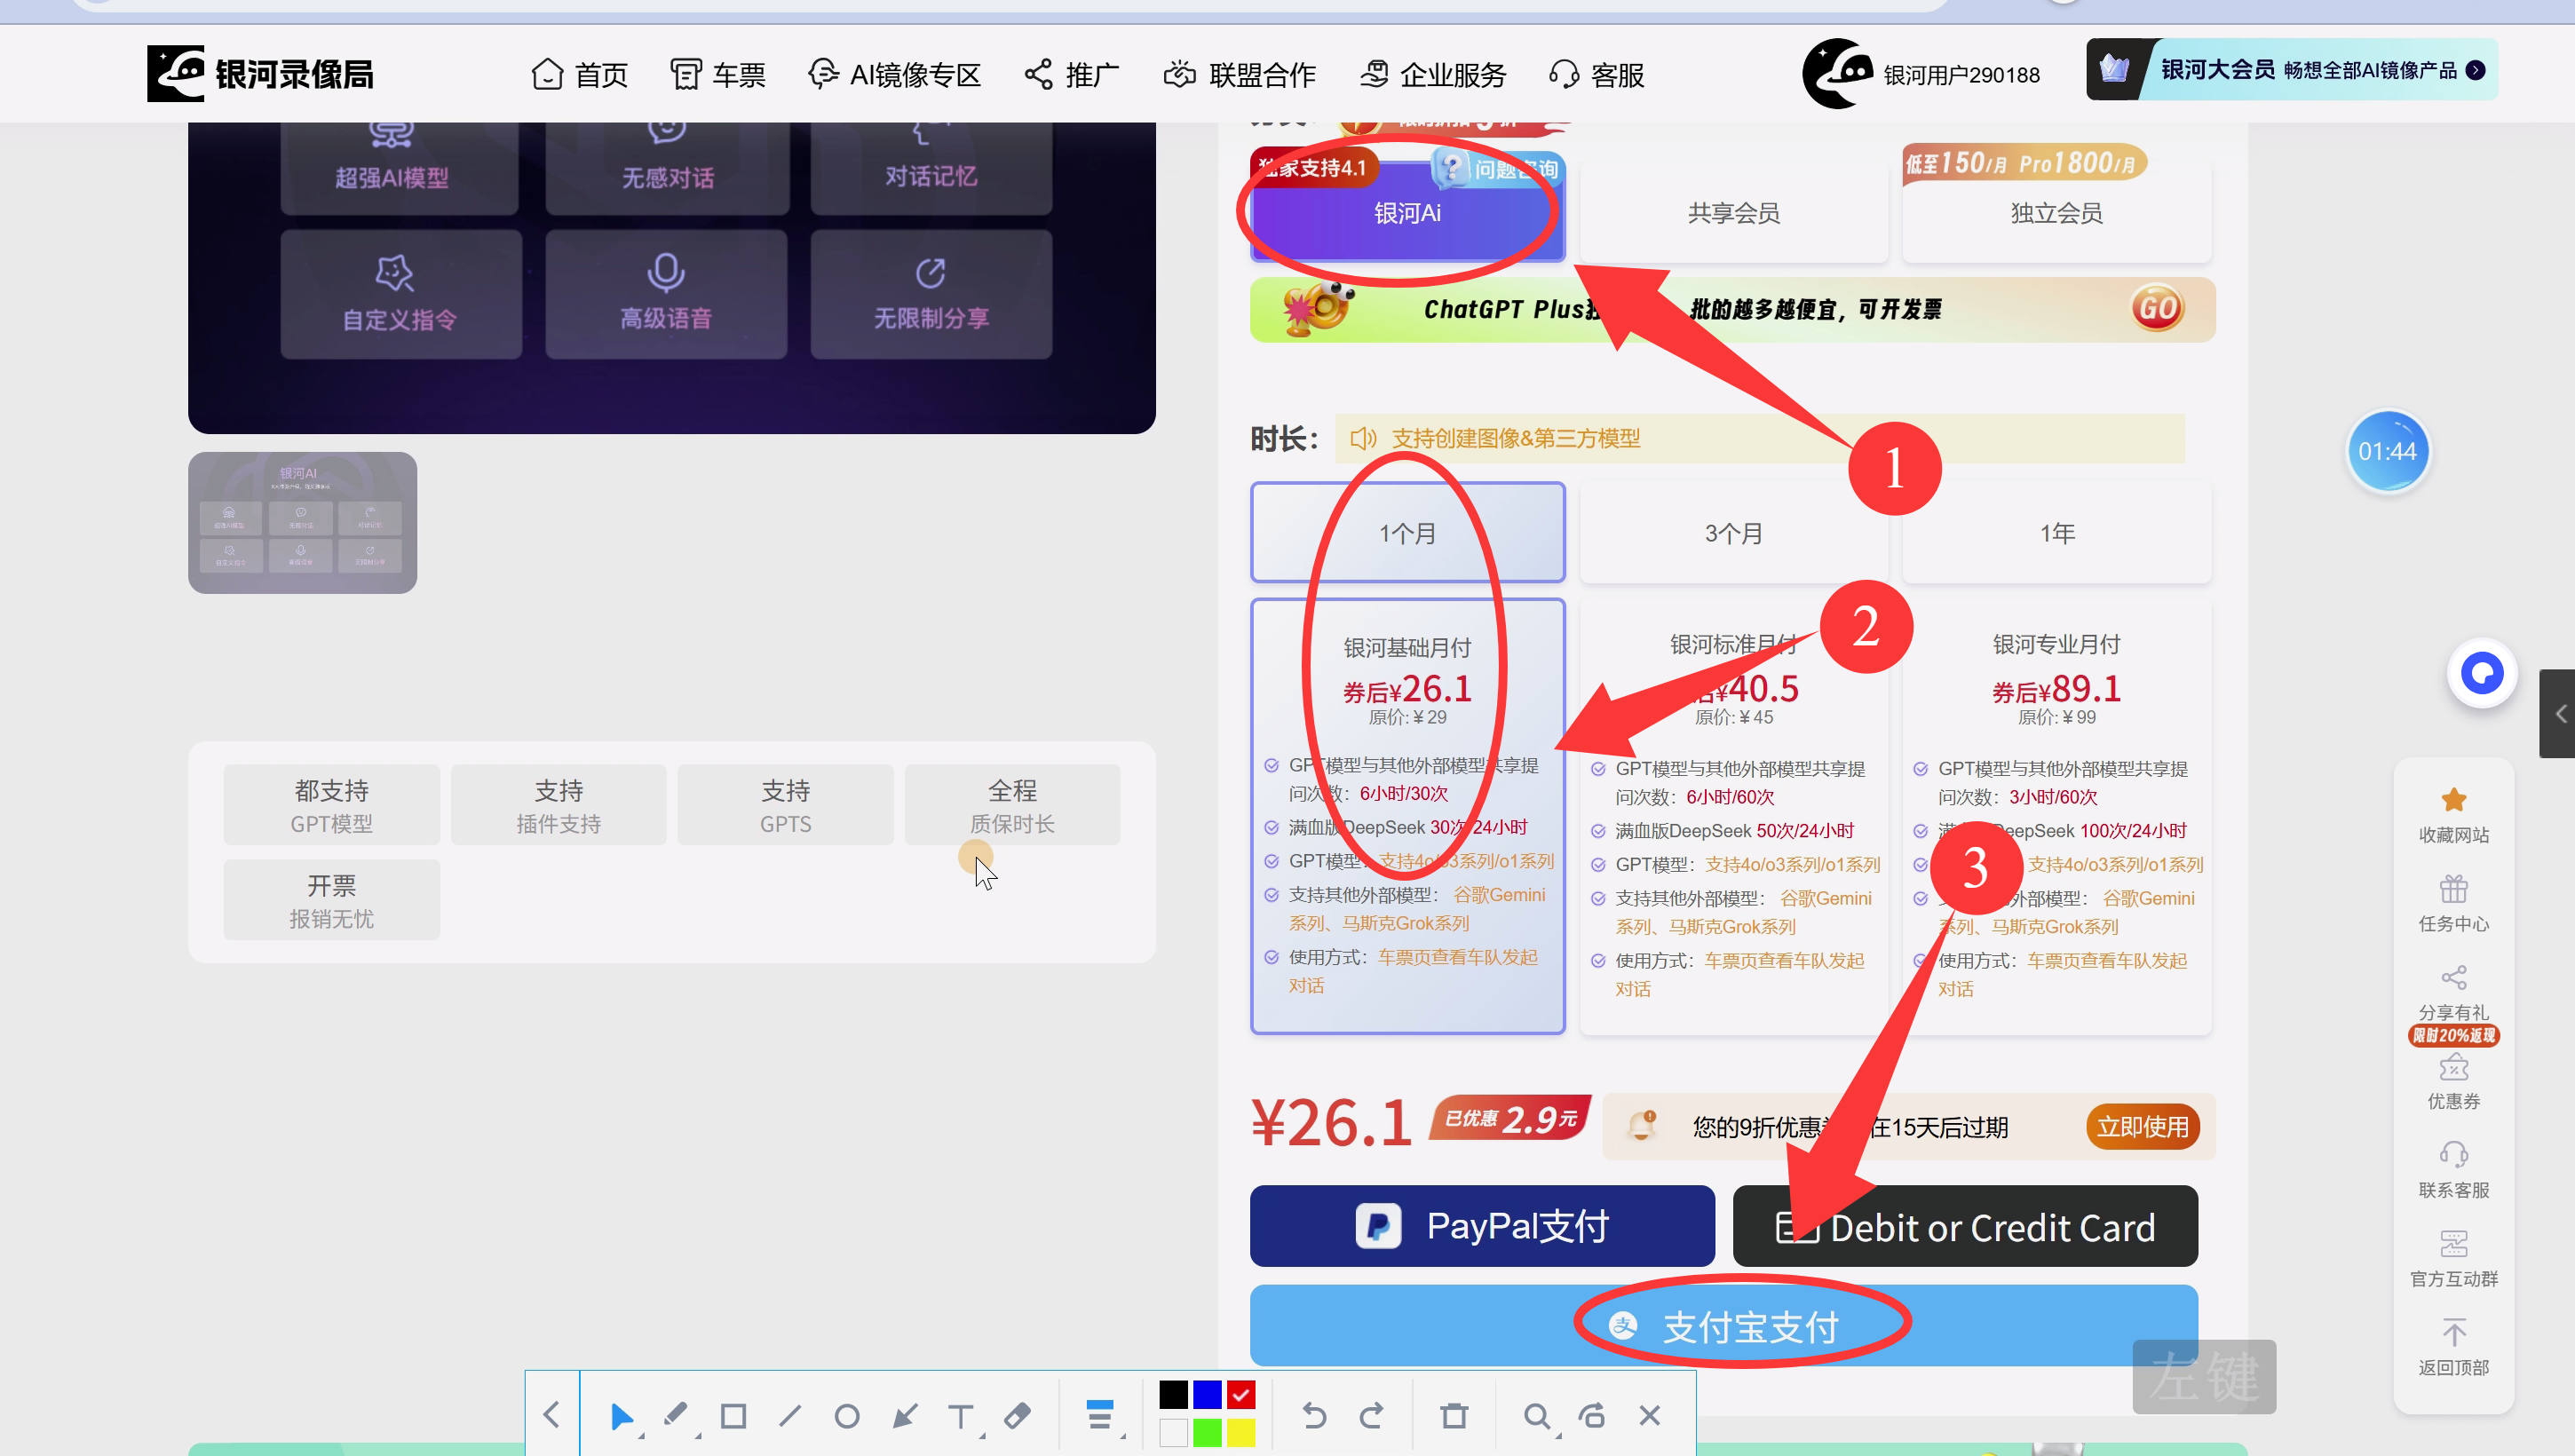Choose the 1个月 duration option
The image size is (2575, 1456).
coord(1407,533)
